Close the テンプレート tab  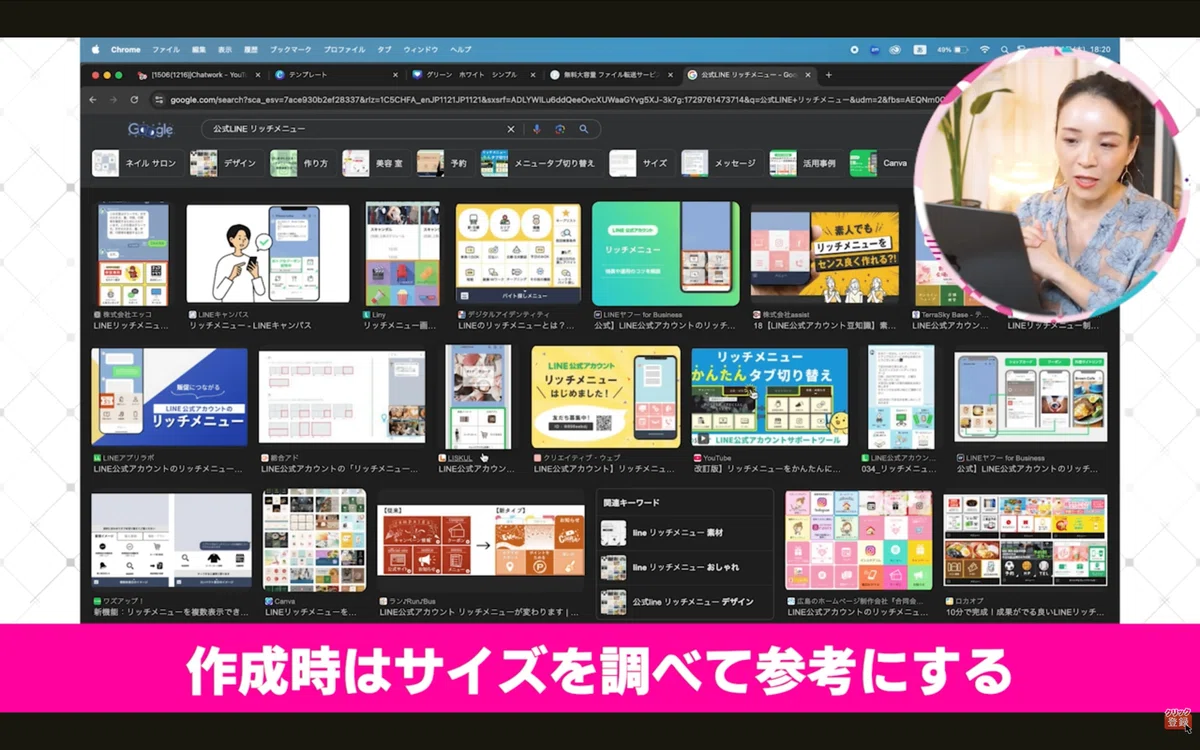pos(396,75)
